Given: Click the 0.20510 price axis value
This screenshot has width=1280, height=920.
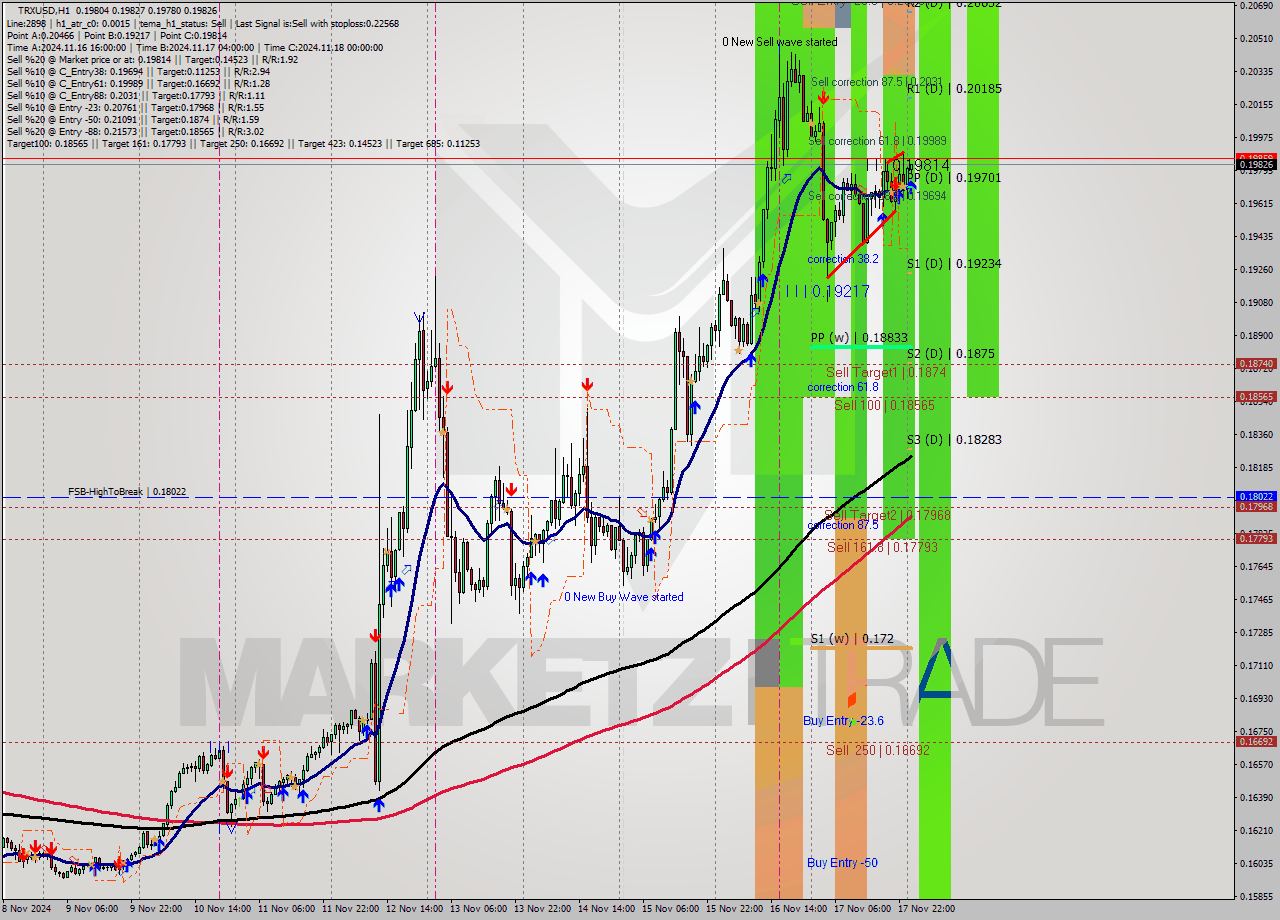Looking at the screenshot, I should point(1258,38).
